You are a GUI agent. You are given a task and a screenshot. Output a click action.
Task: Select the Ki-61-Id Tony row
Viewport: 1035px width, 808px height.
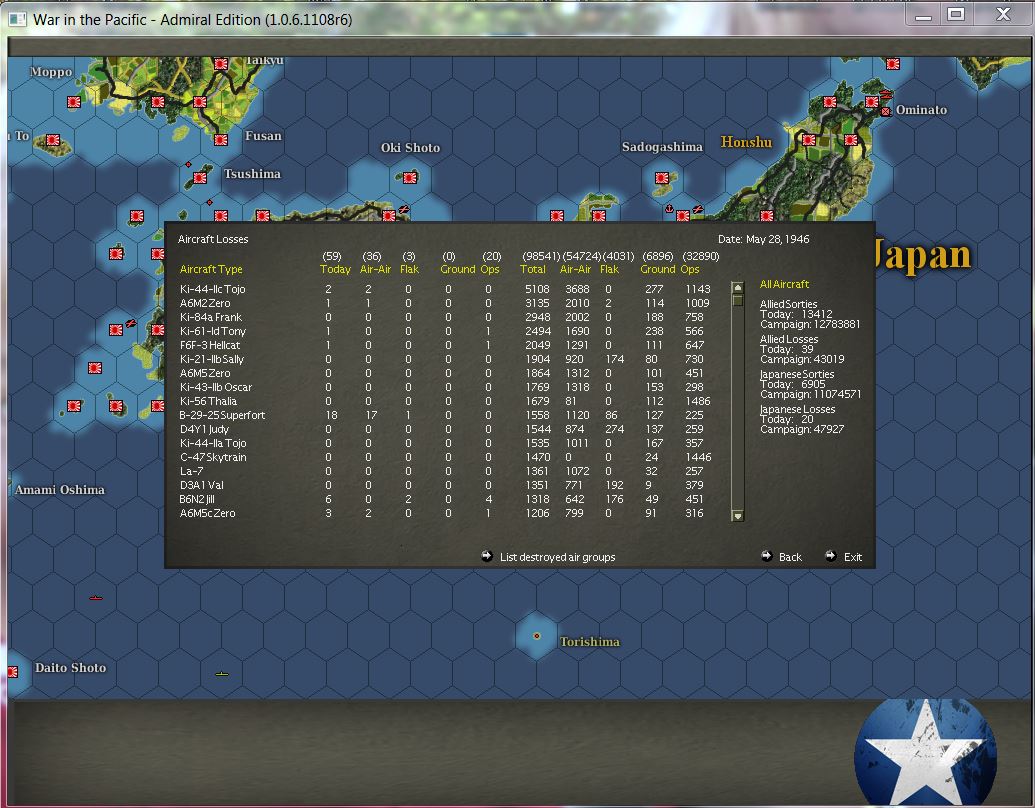point(446,331)
